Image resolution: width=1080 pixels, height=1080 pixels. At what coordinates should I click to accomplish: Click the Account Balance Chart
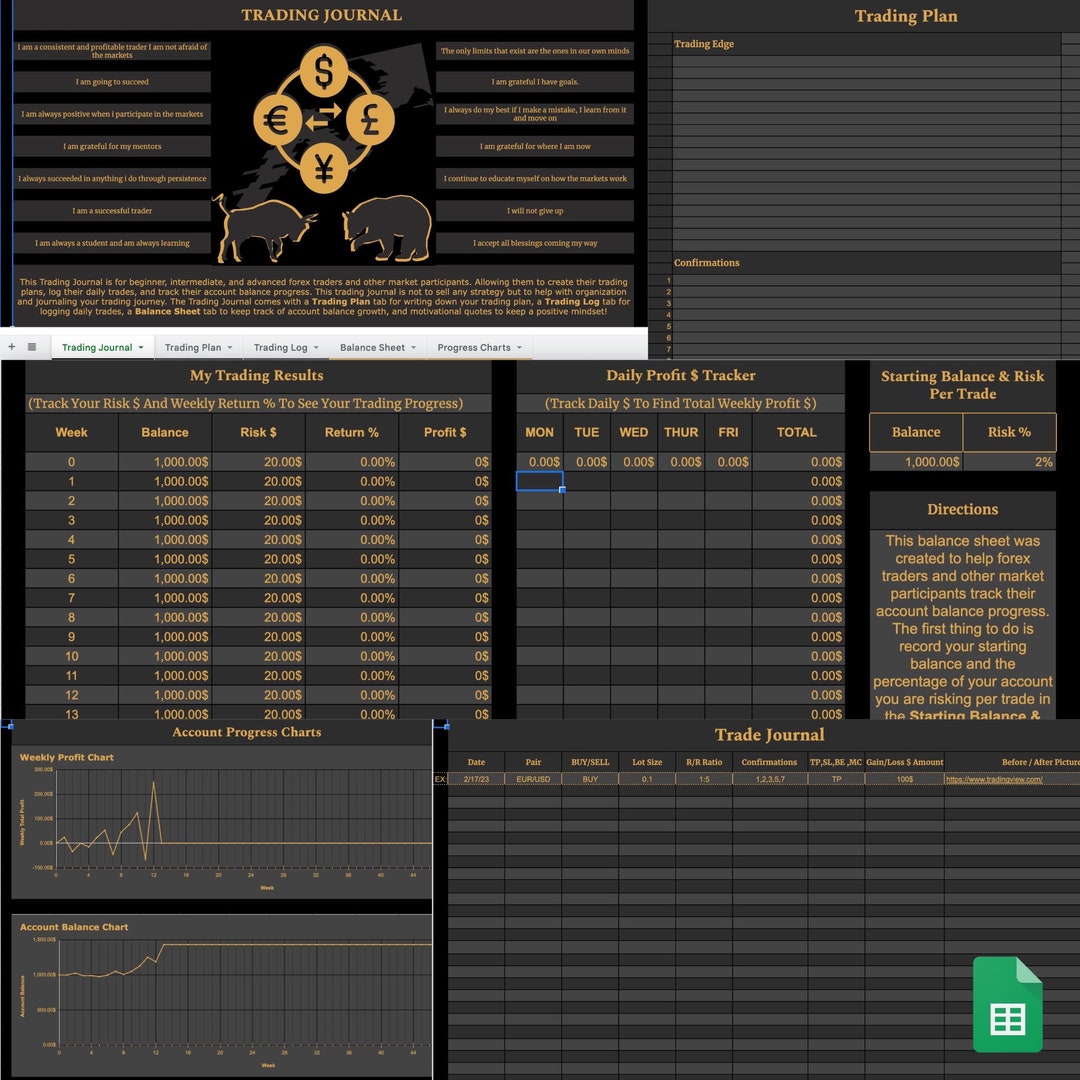coord(220,995)
